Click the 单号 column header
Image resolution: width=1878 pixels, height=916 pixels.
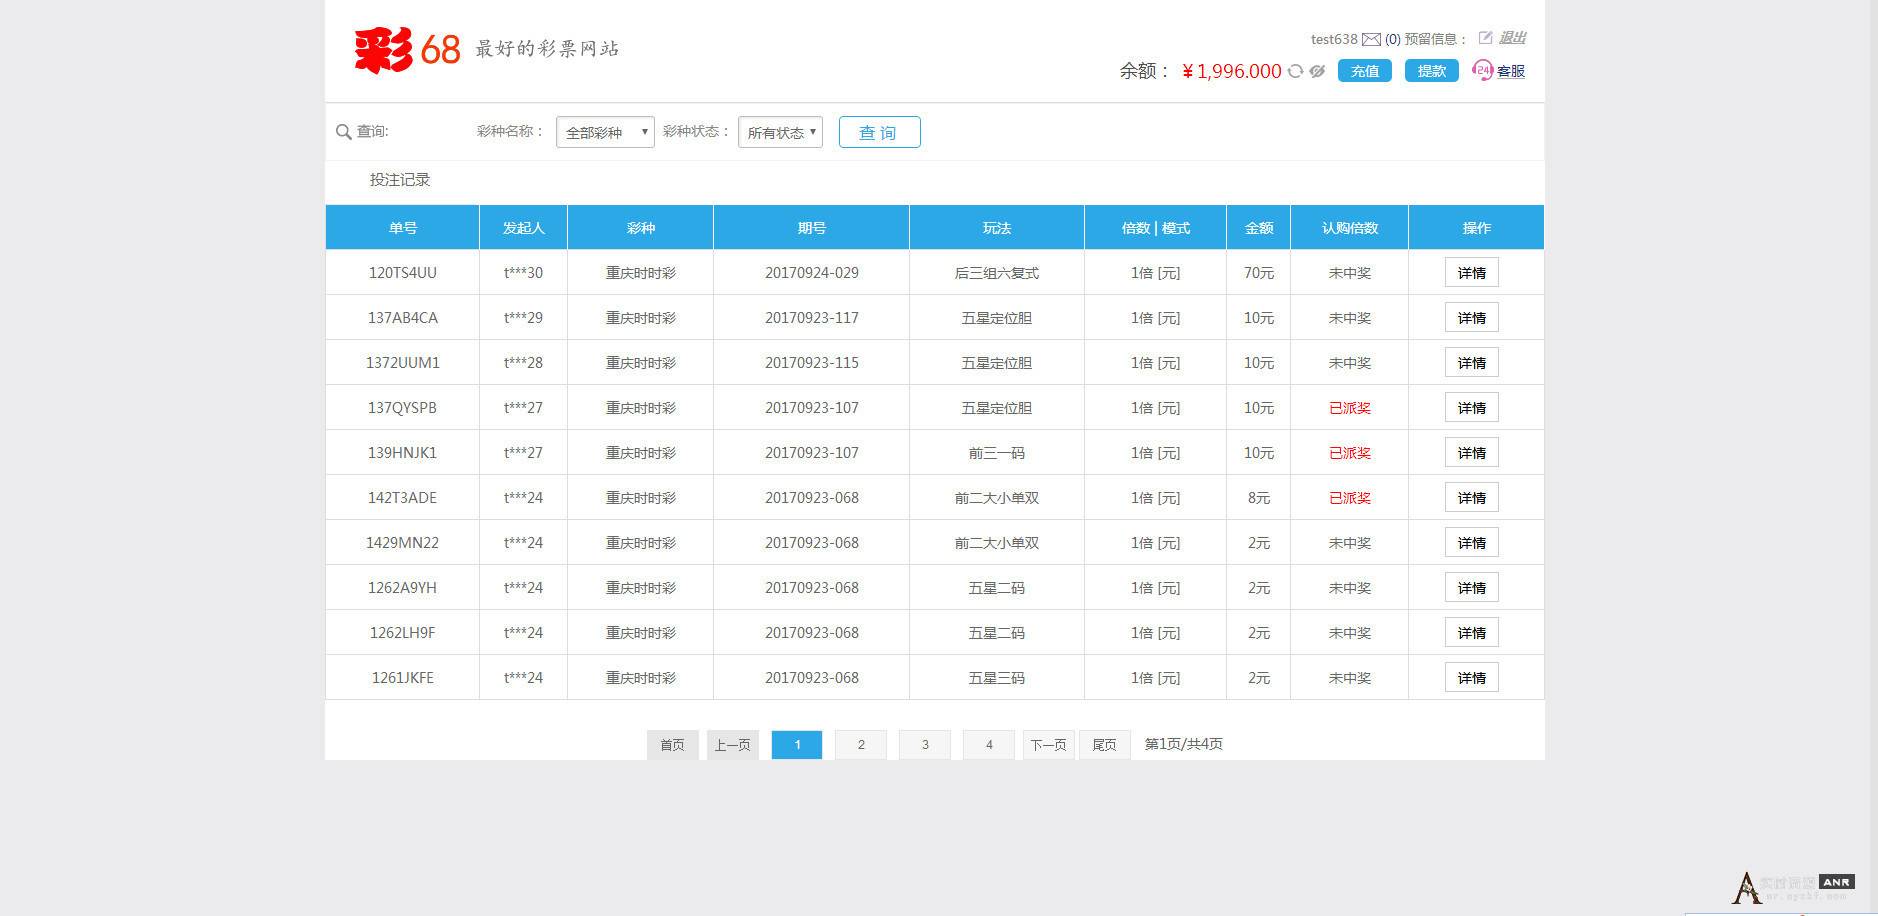point(403,228)
